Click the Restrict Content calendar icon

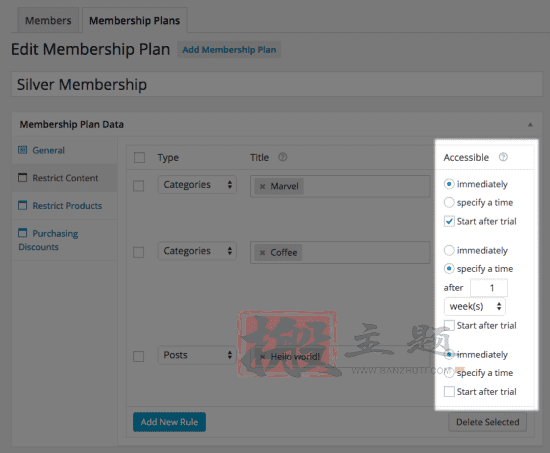coord(22,178)
